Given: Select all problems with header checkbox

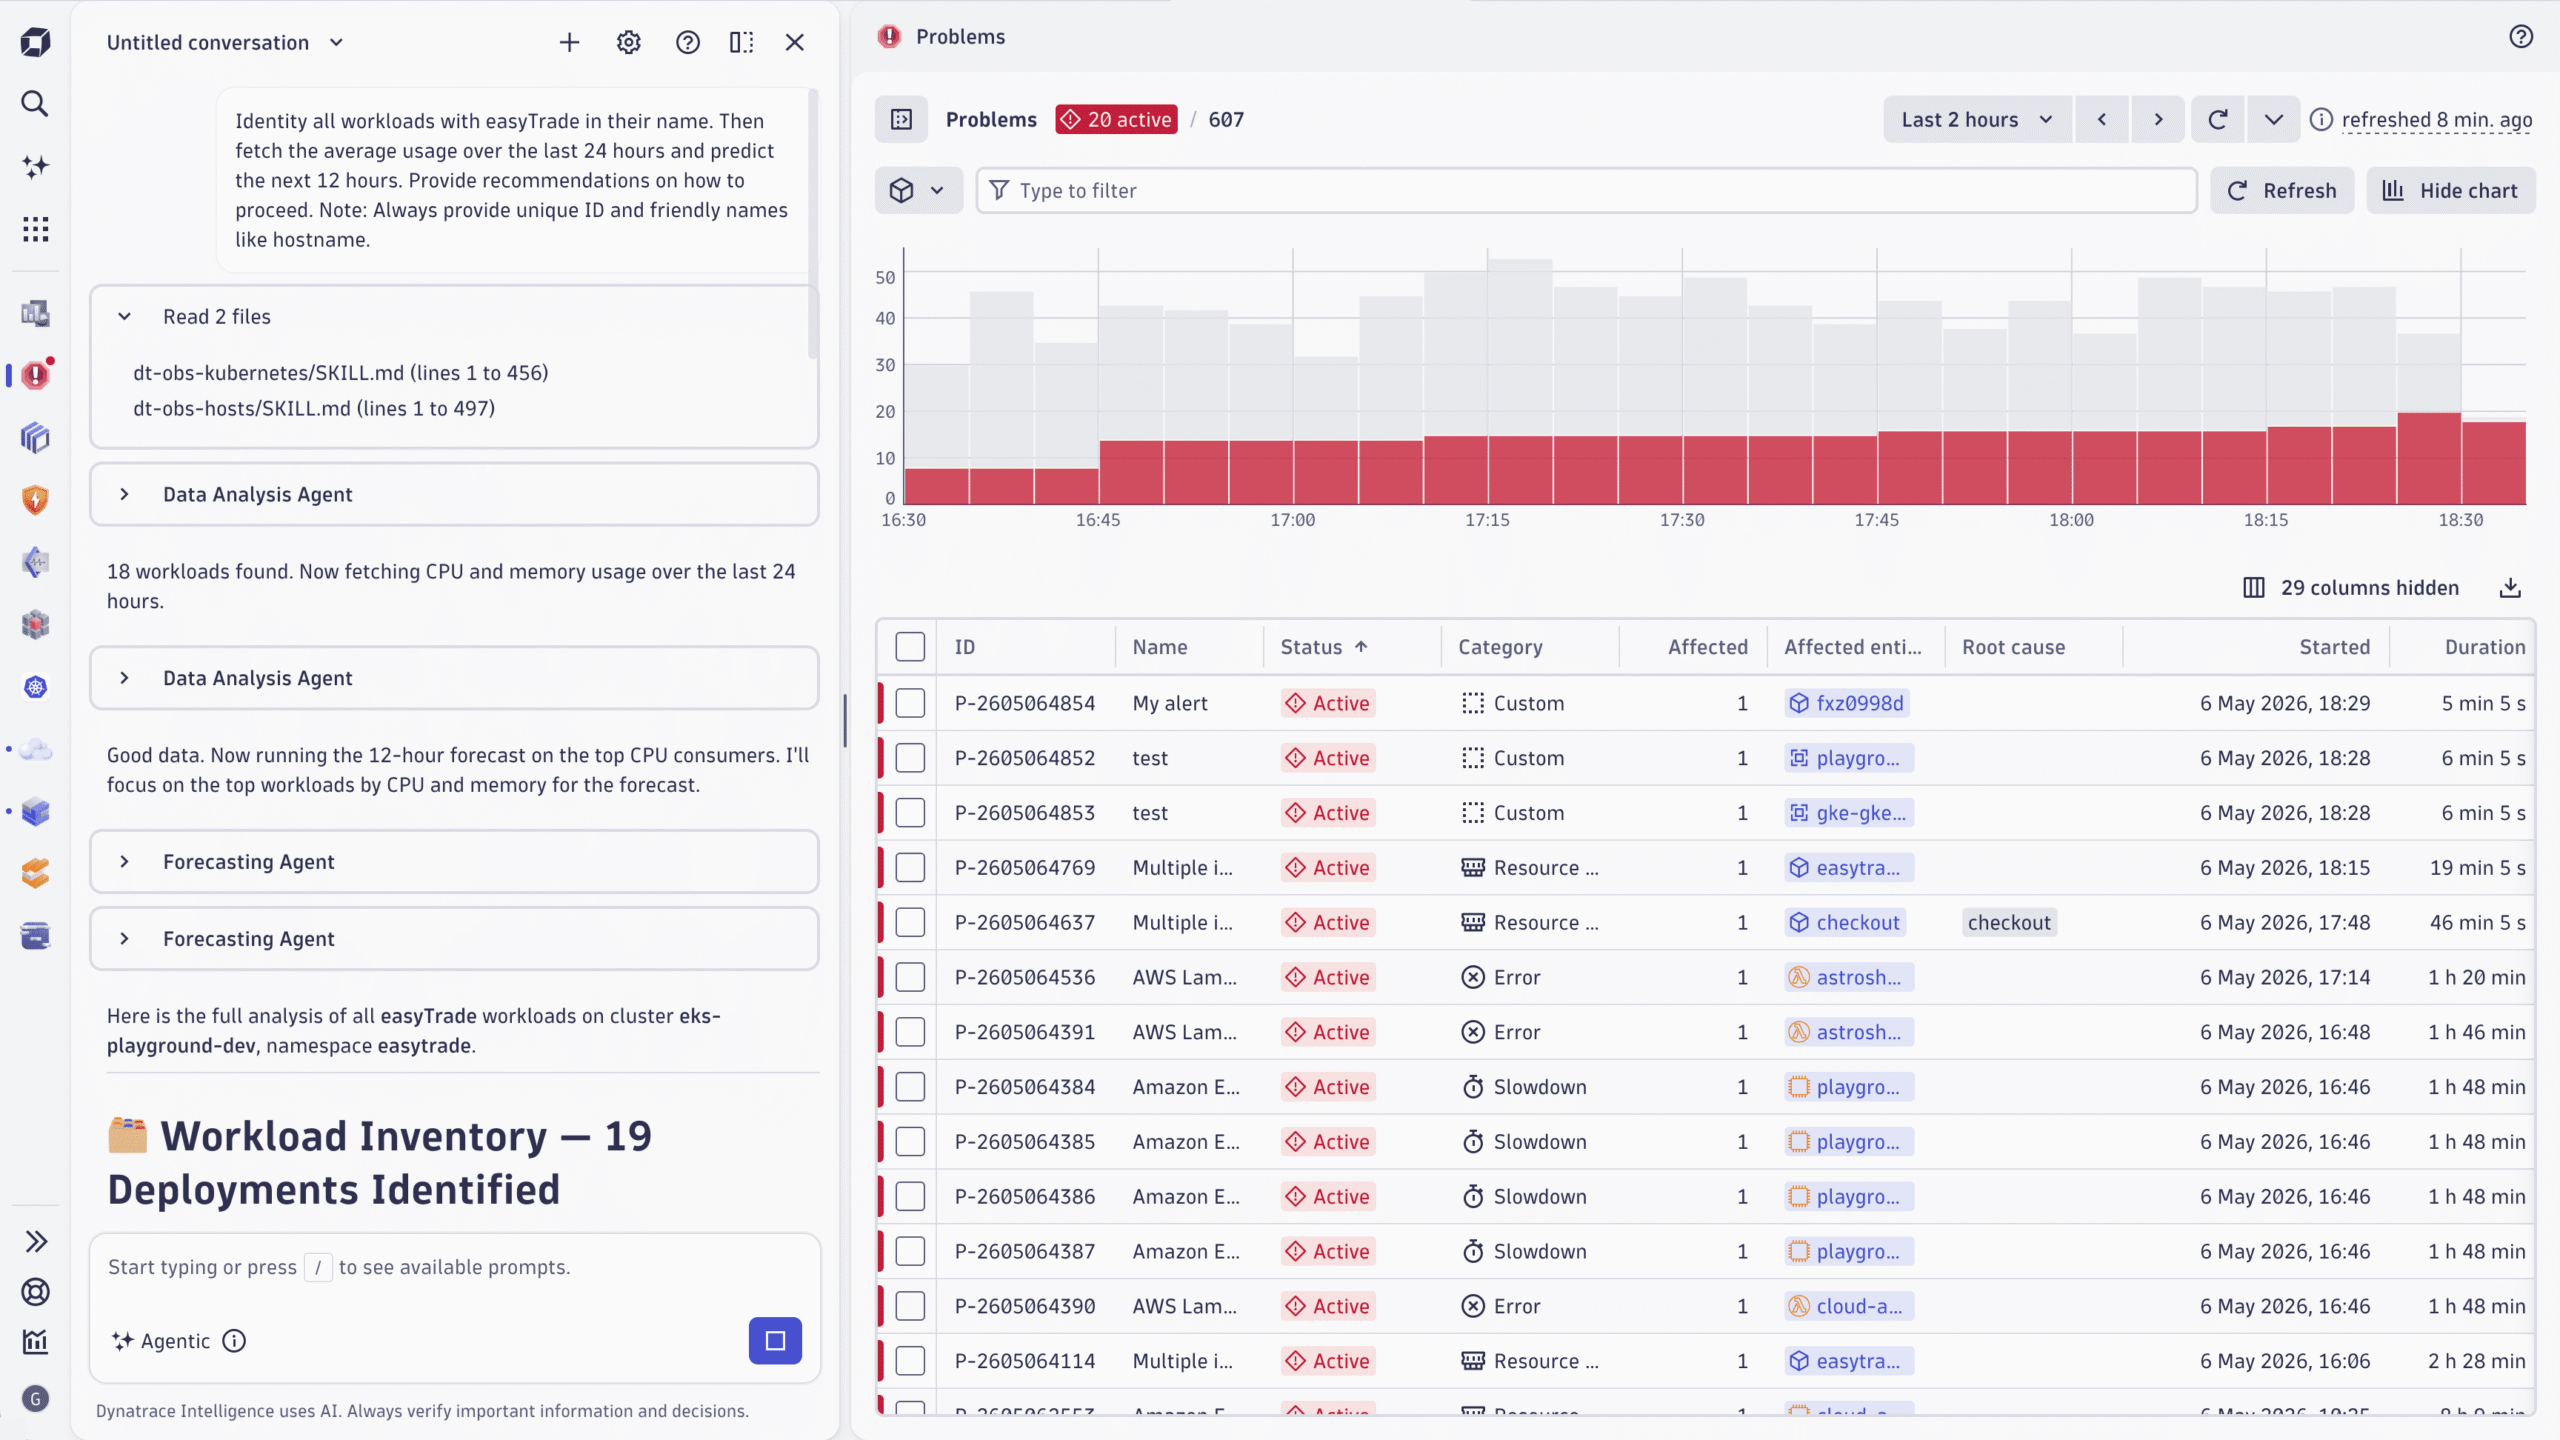Looking at the screenshot, I should pos(910,647).
